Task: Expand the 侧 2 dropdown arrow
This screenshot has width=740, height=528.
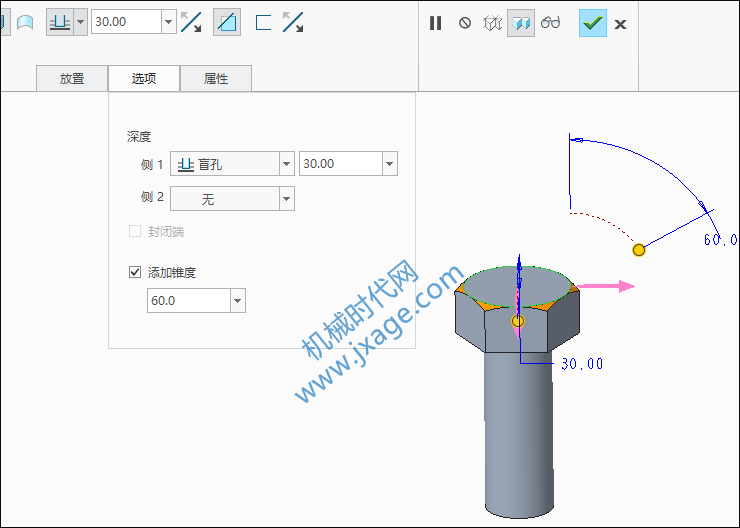Action: [x=286, y=199]
